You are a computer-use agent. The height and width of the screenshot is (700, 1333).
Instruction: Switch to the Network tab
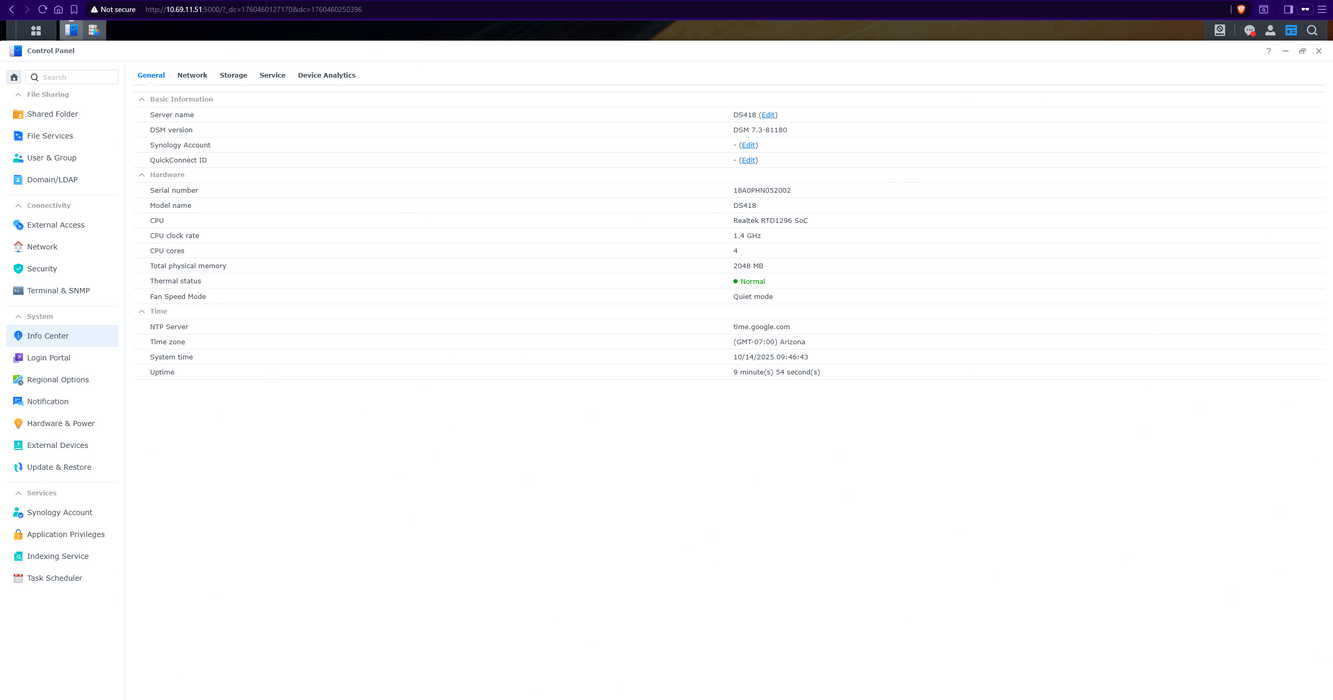point(192,75)
